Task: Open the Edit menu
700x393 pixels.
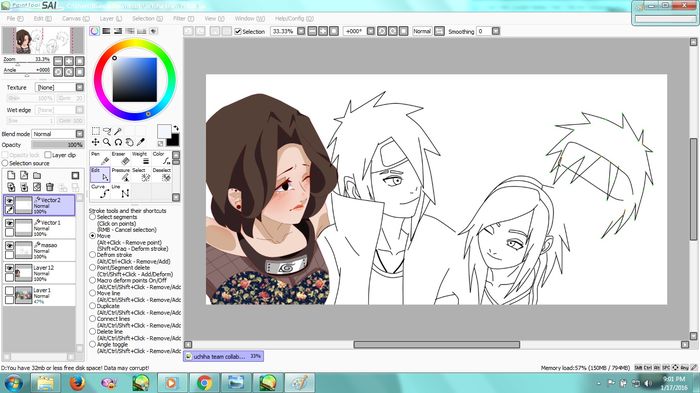Action: coord(42,18)
